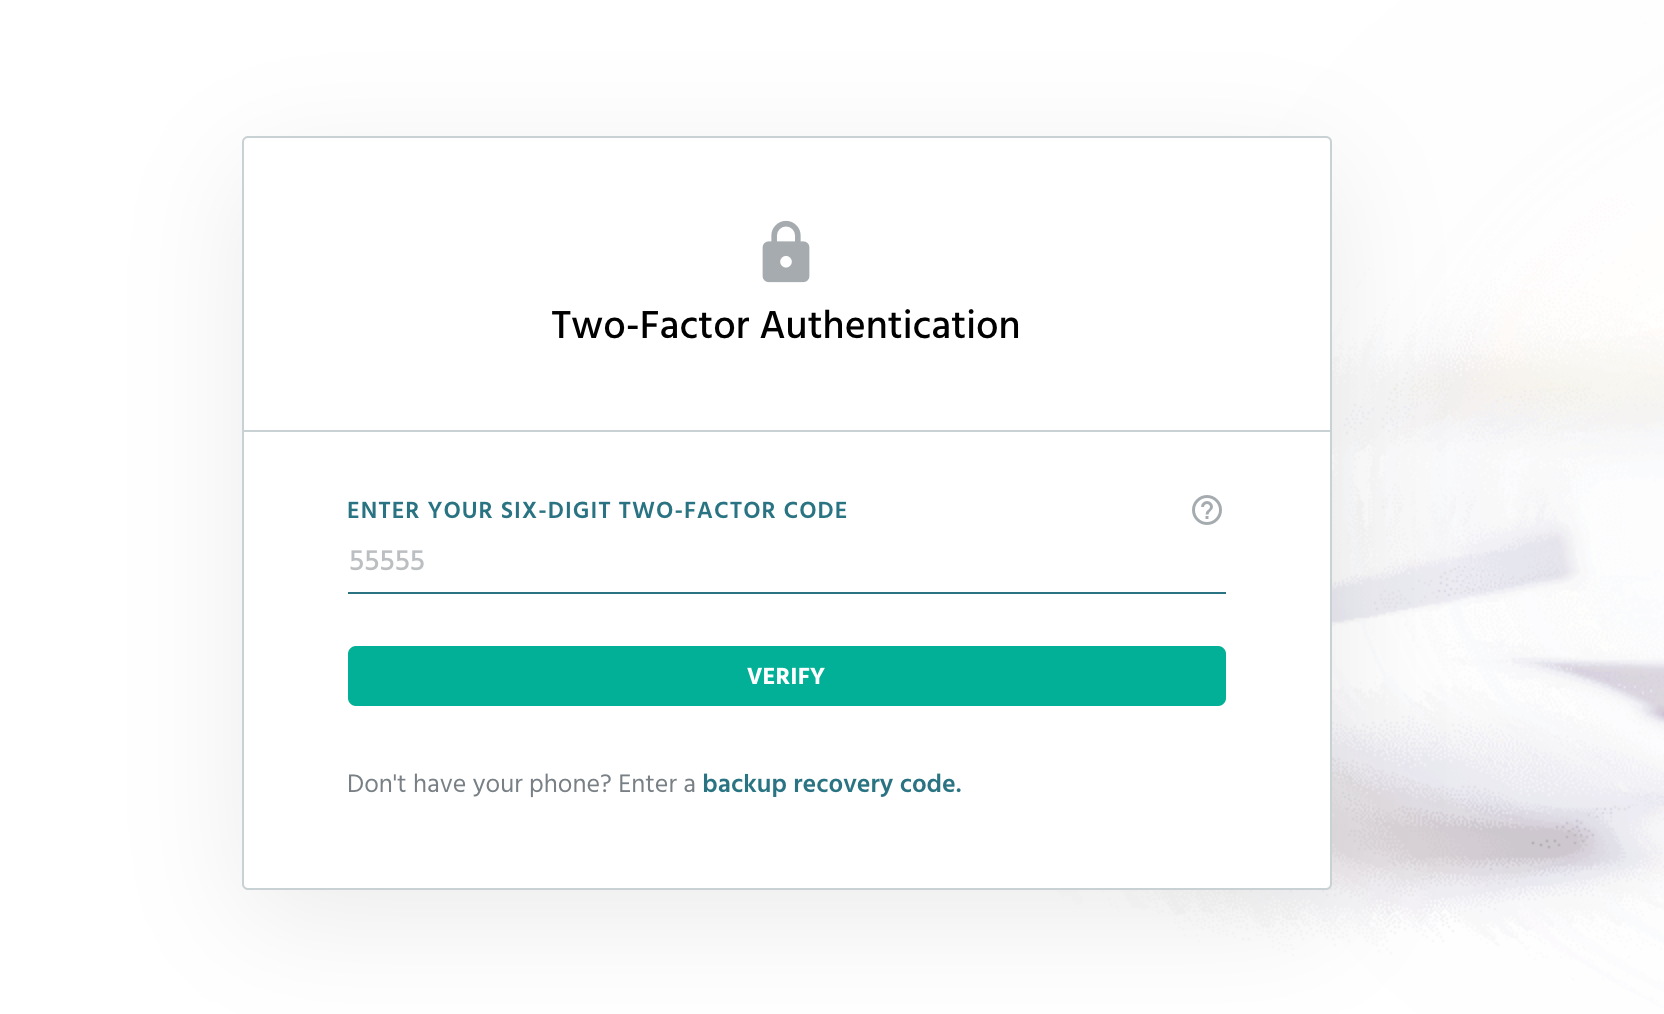1664x1014 pixels.
Task: Click the green VERIFY button
Action: (787, 676)
